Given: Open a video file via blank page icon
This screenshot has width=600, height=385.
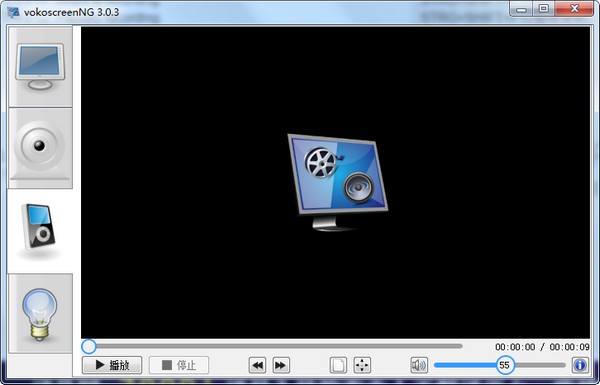Looking at the screenshot, I should pyautogui.click(x=338, y=365).
